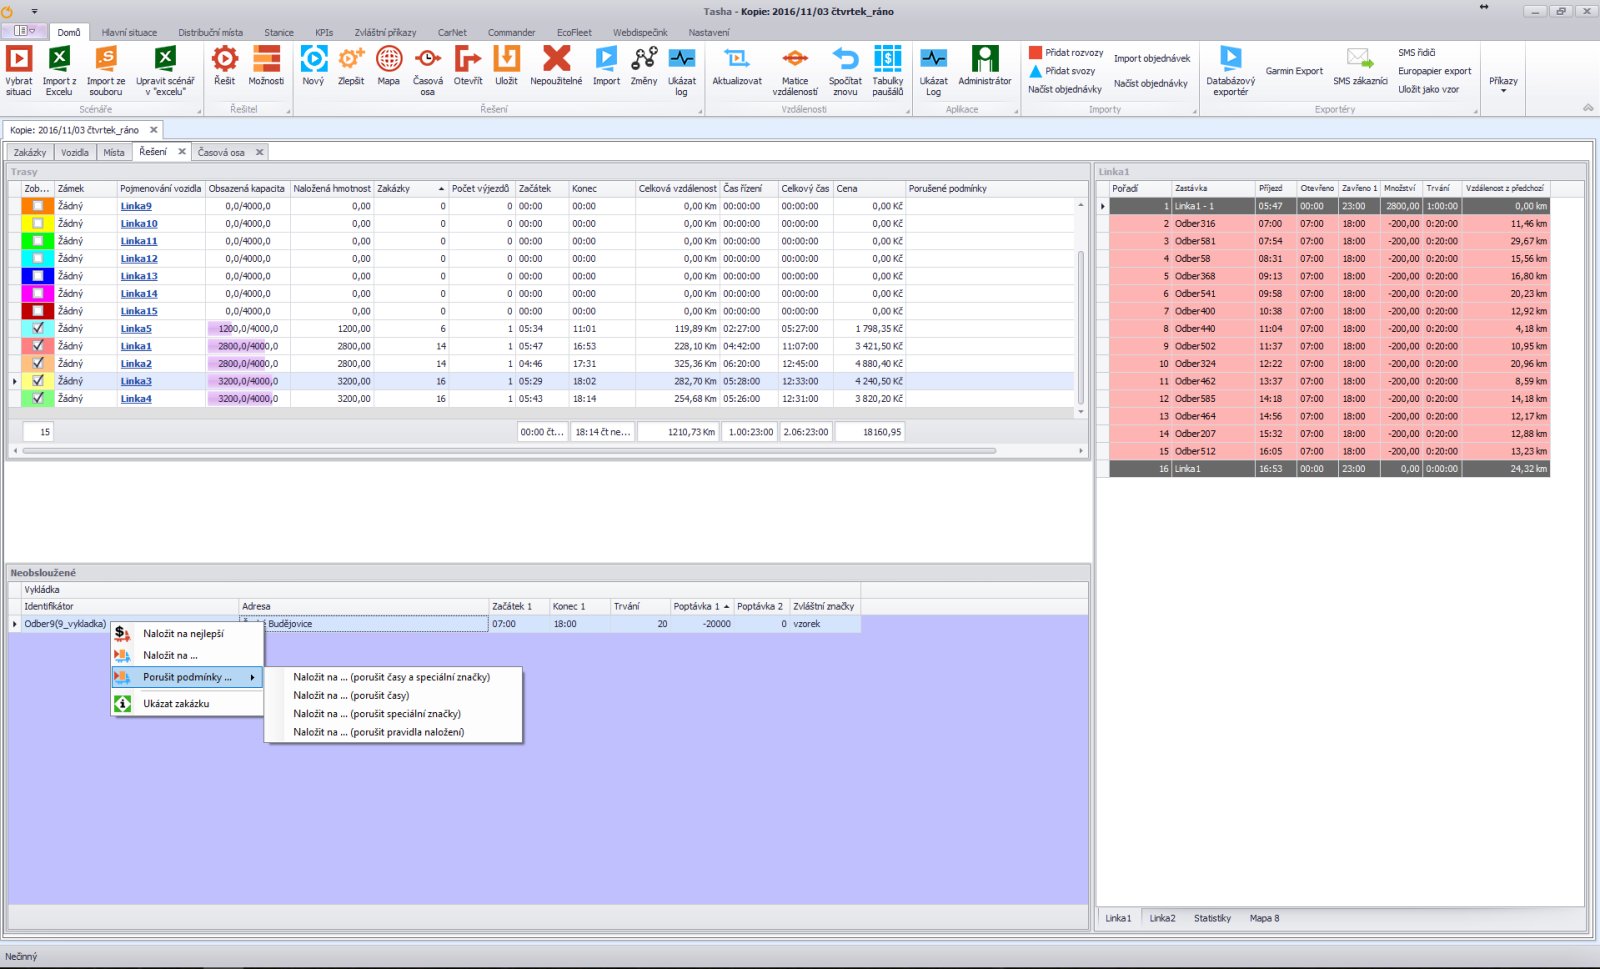Open Upravit scénář v excelu
Screen dimensions: 1600x969
[x=165, y=59]
